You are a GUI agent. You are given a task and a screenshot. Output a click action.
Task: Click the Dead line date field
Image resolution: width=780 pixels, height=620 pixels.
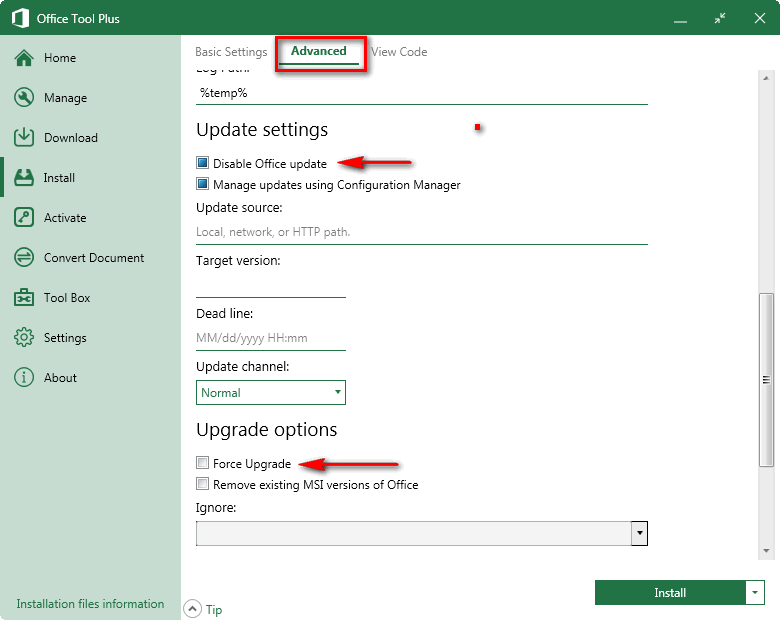coord(271,338)
